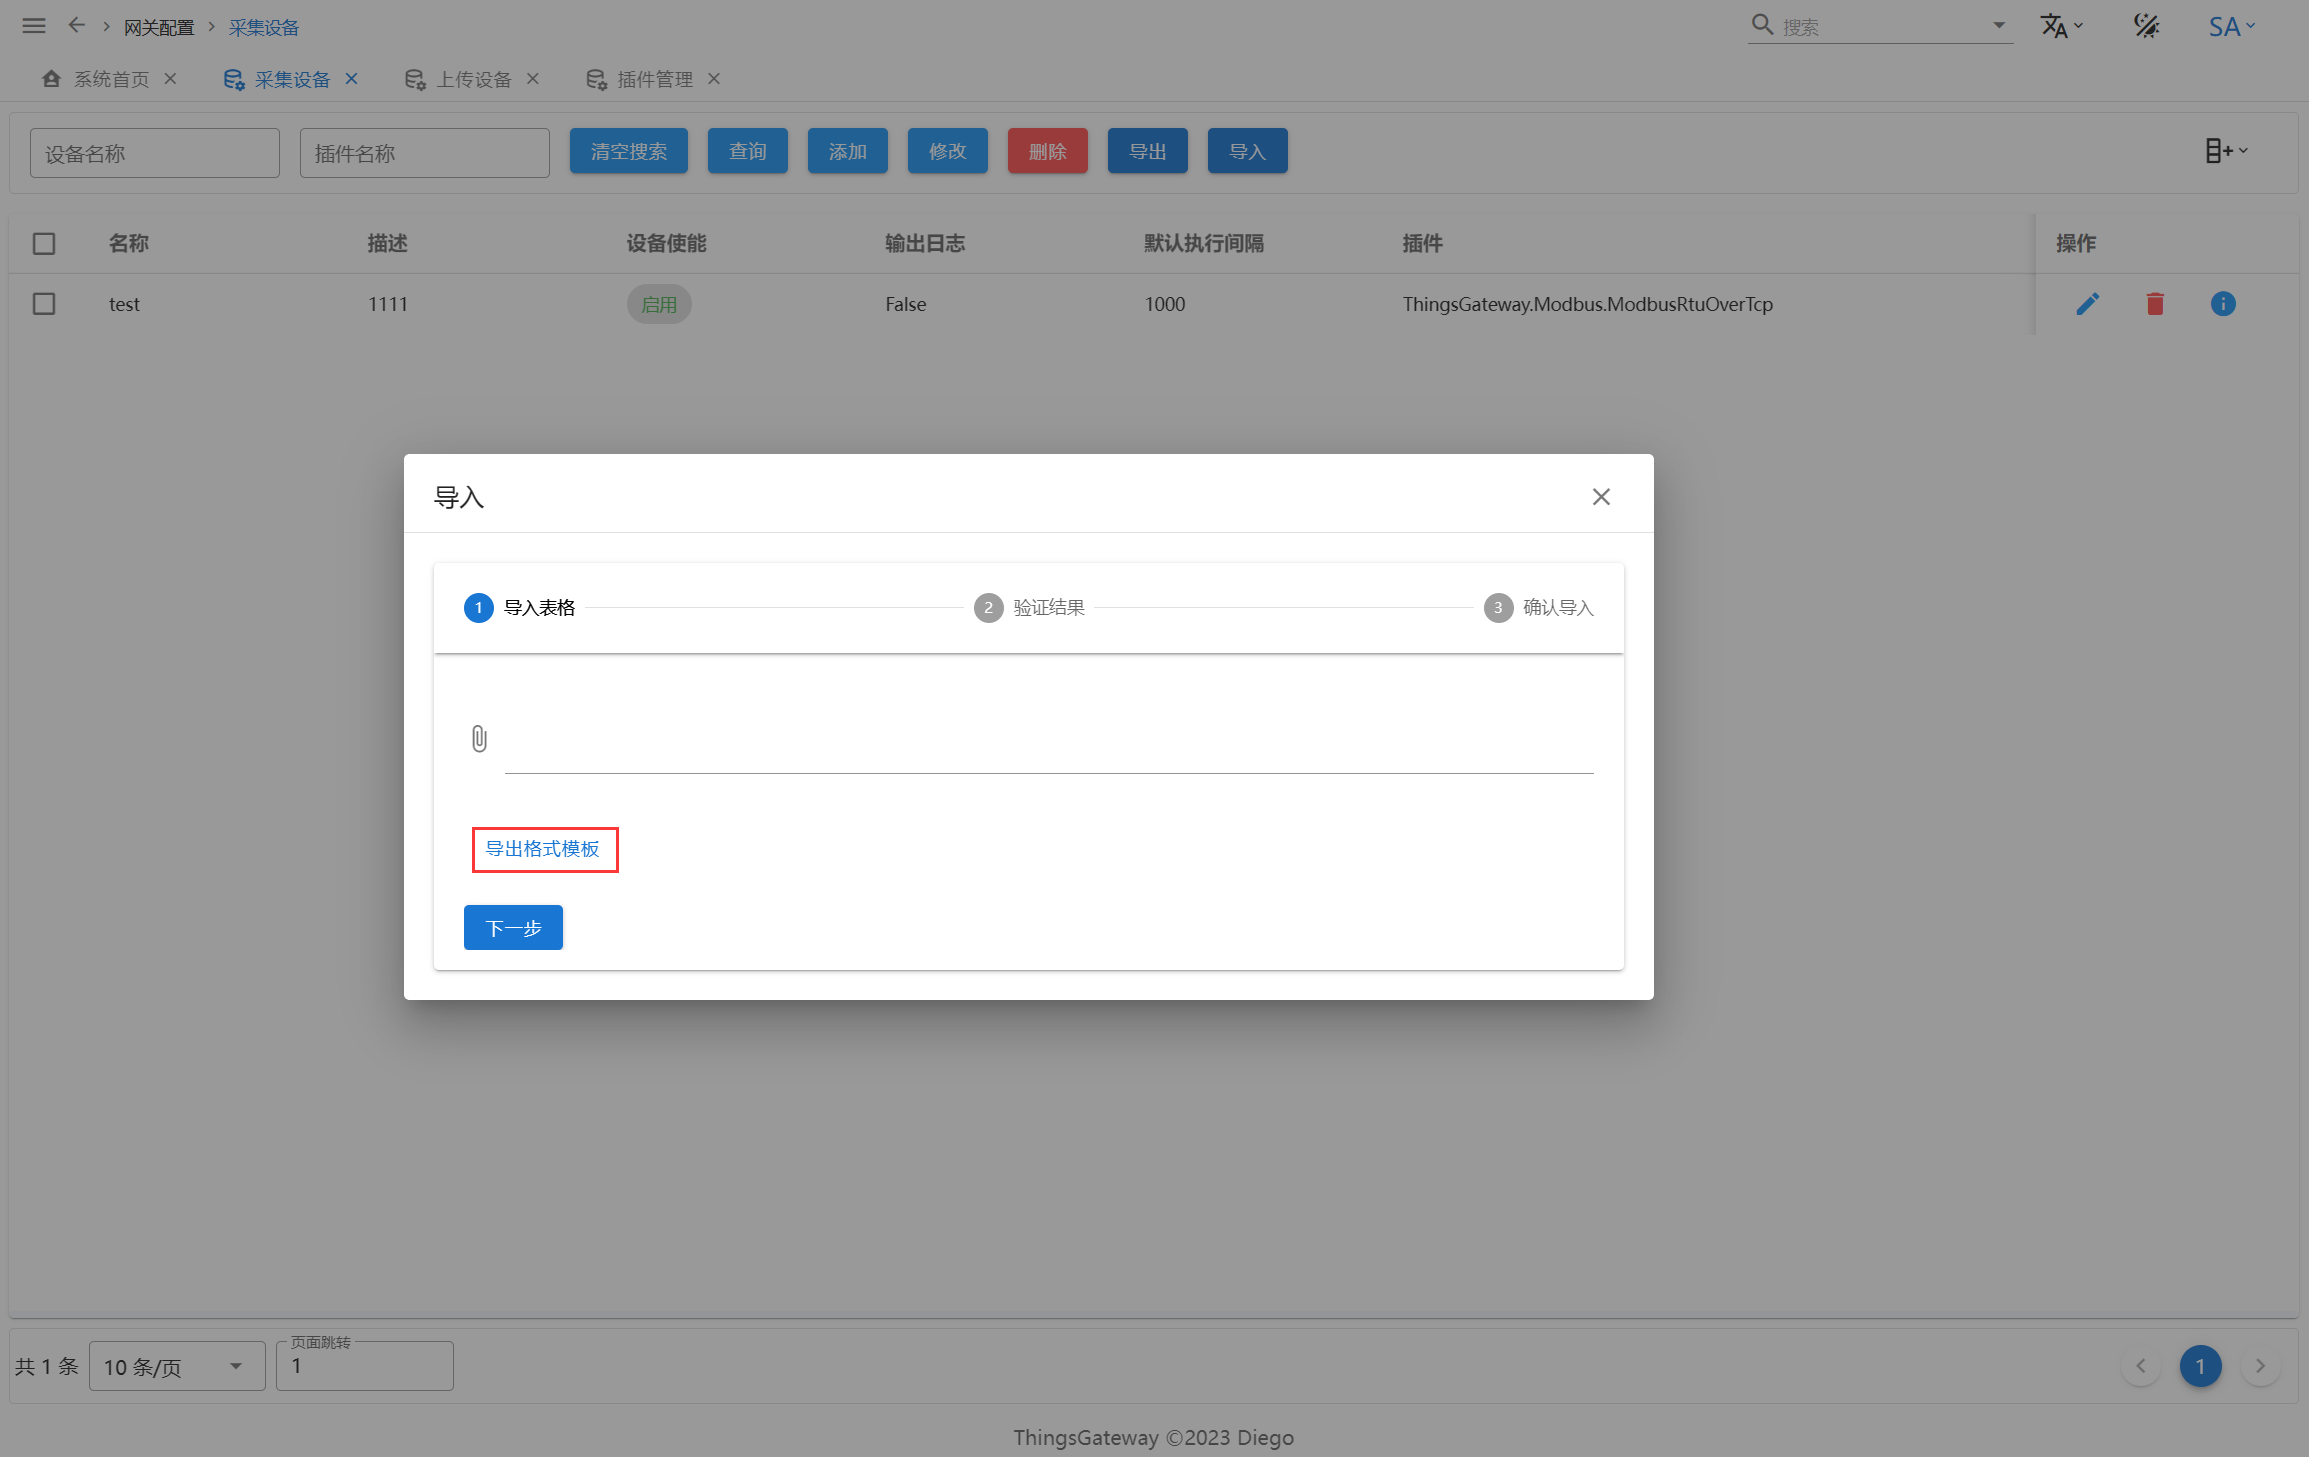This screenshot has height=1457, width=2309.
Task: Click the back arrow navigation icon
Action: coord(76,26)
